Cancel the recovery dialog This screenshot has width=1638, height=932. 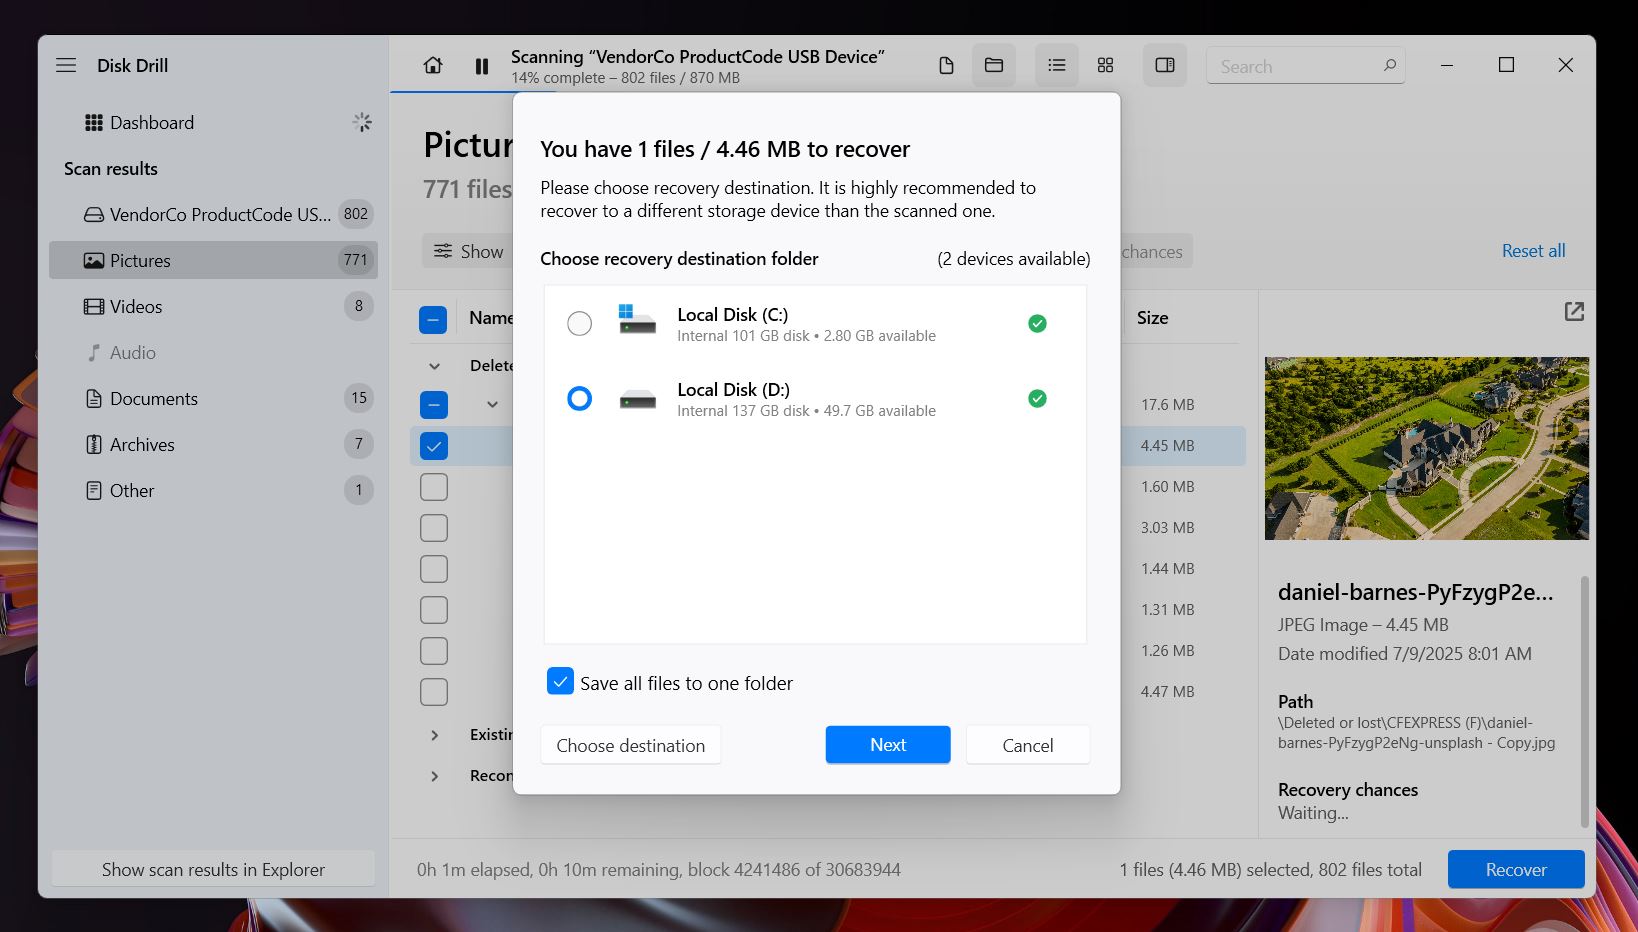tap(1028, 745)
